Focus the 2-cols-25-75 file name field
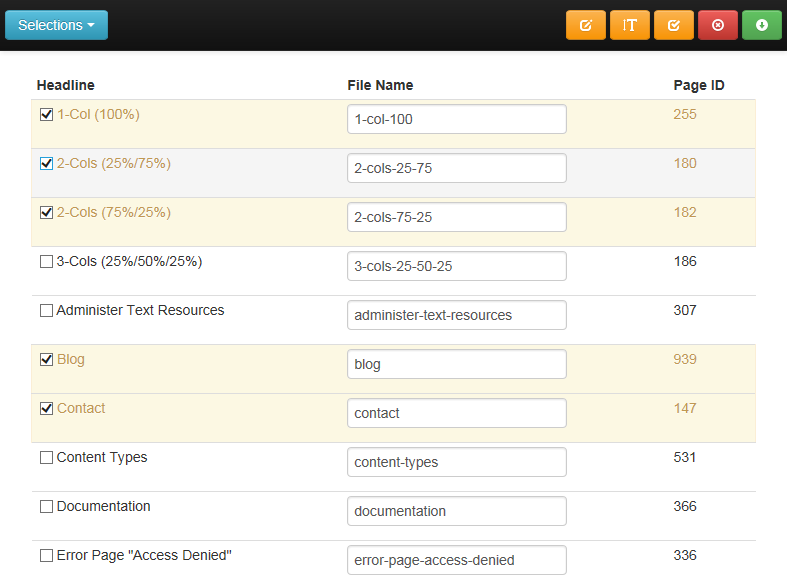 point(457,168)
